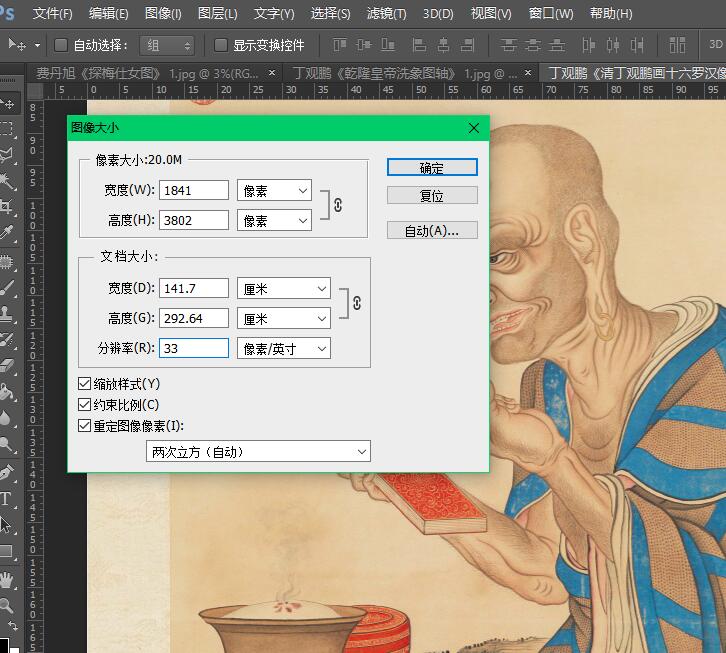Open the pixel width 像素 unit dropdown
This screenshot has width=726, height=653.
pyautogui.click(x=275, y=190)
